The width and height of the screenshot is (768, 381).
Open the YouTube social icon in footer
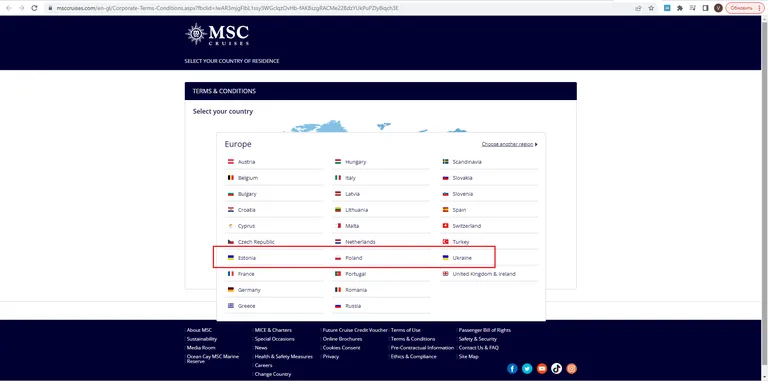[542, 368]
